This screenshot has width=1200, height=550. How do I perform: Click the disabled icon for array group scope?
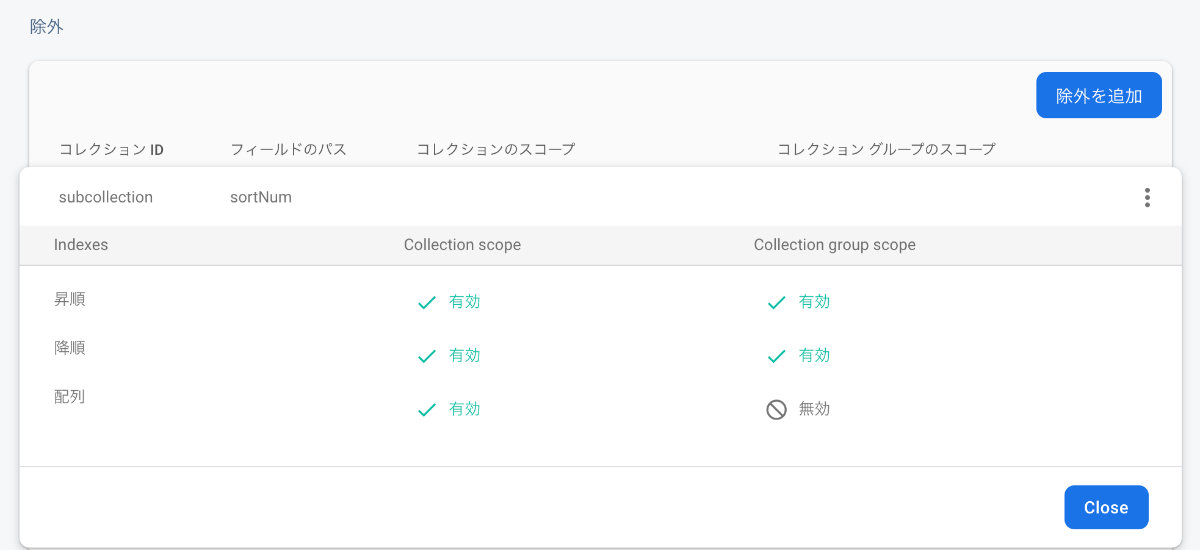[x=776, y=410]
